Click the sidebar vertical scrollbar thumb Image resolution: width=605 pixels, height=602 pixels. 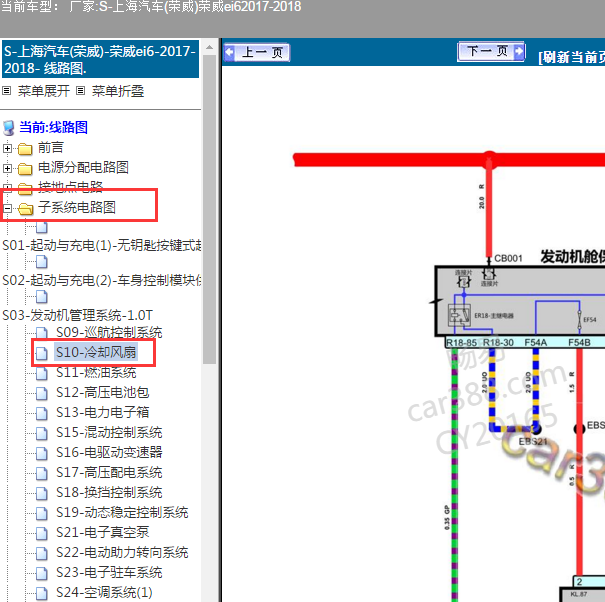tap(210, 209)
